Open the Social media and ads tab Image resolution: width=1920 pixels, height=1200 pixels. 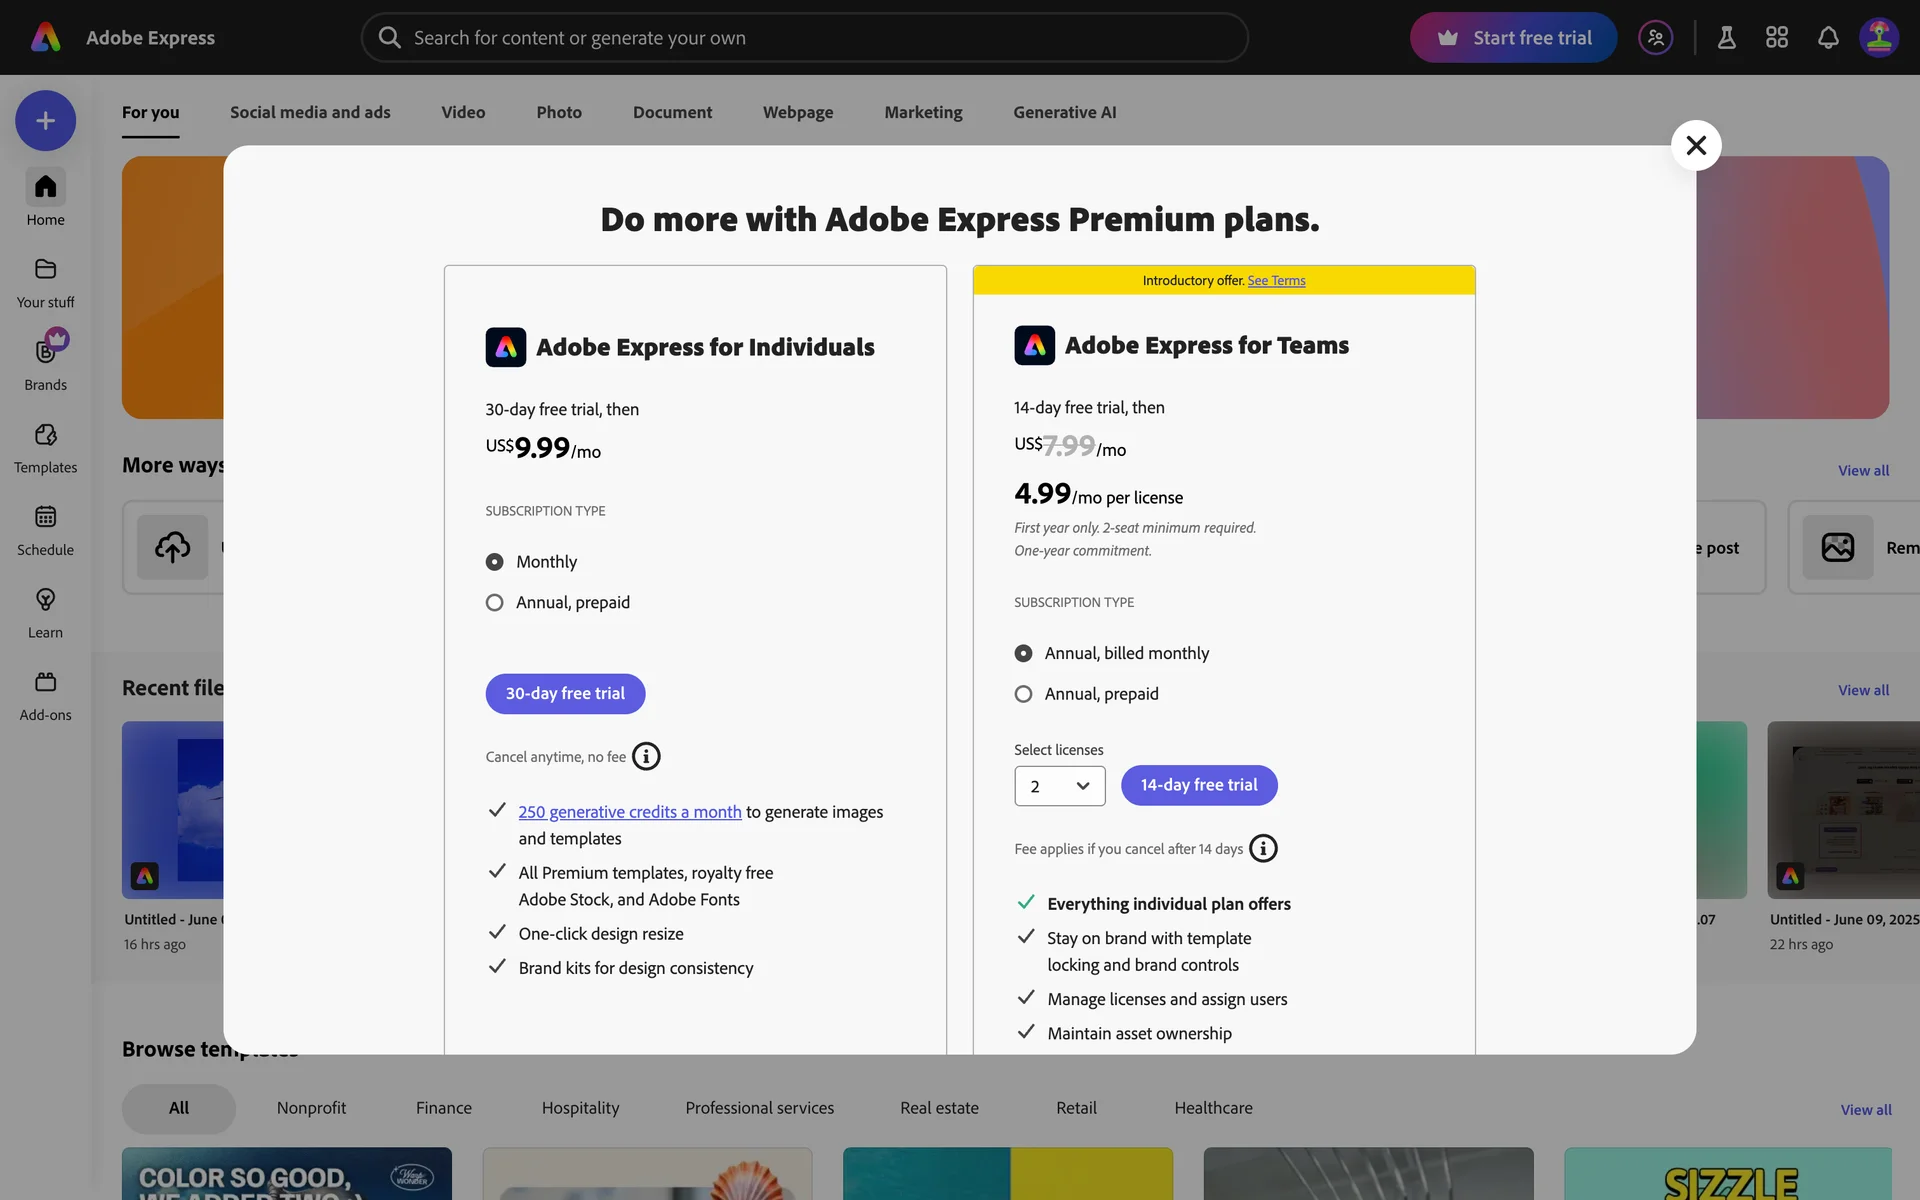pyautogui.click(x=310, y=113)
